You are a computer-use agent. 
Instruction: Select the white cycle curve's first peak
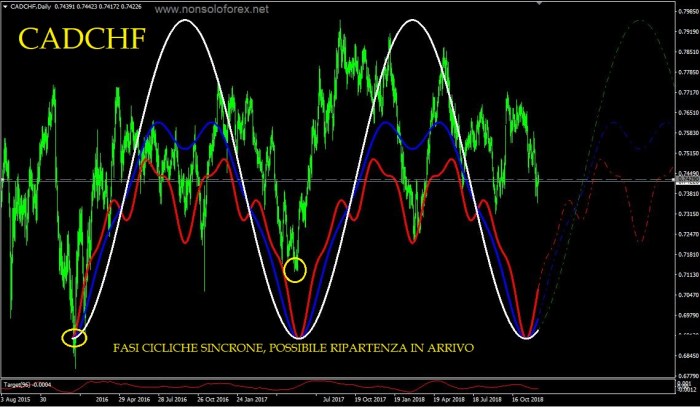183,20
